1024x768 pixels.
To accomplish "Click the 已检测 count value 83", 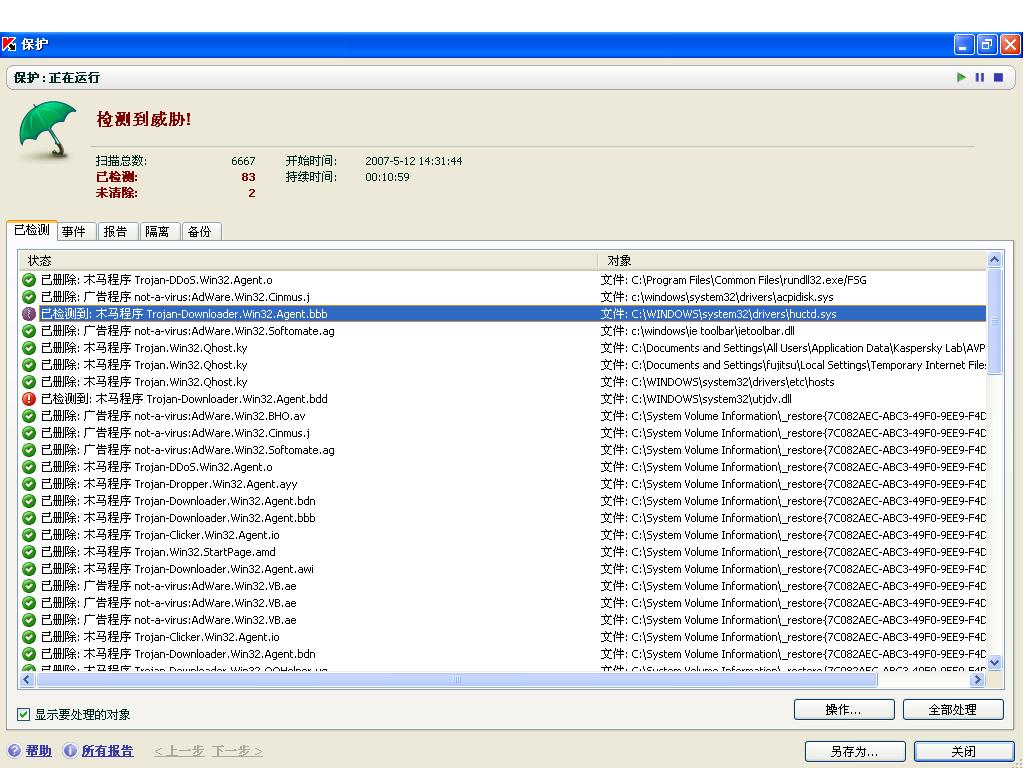I will click(248, 177).
